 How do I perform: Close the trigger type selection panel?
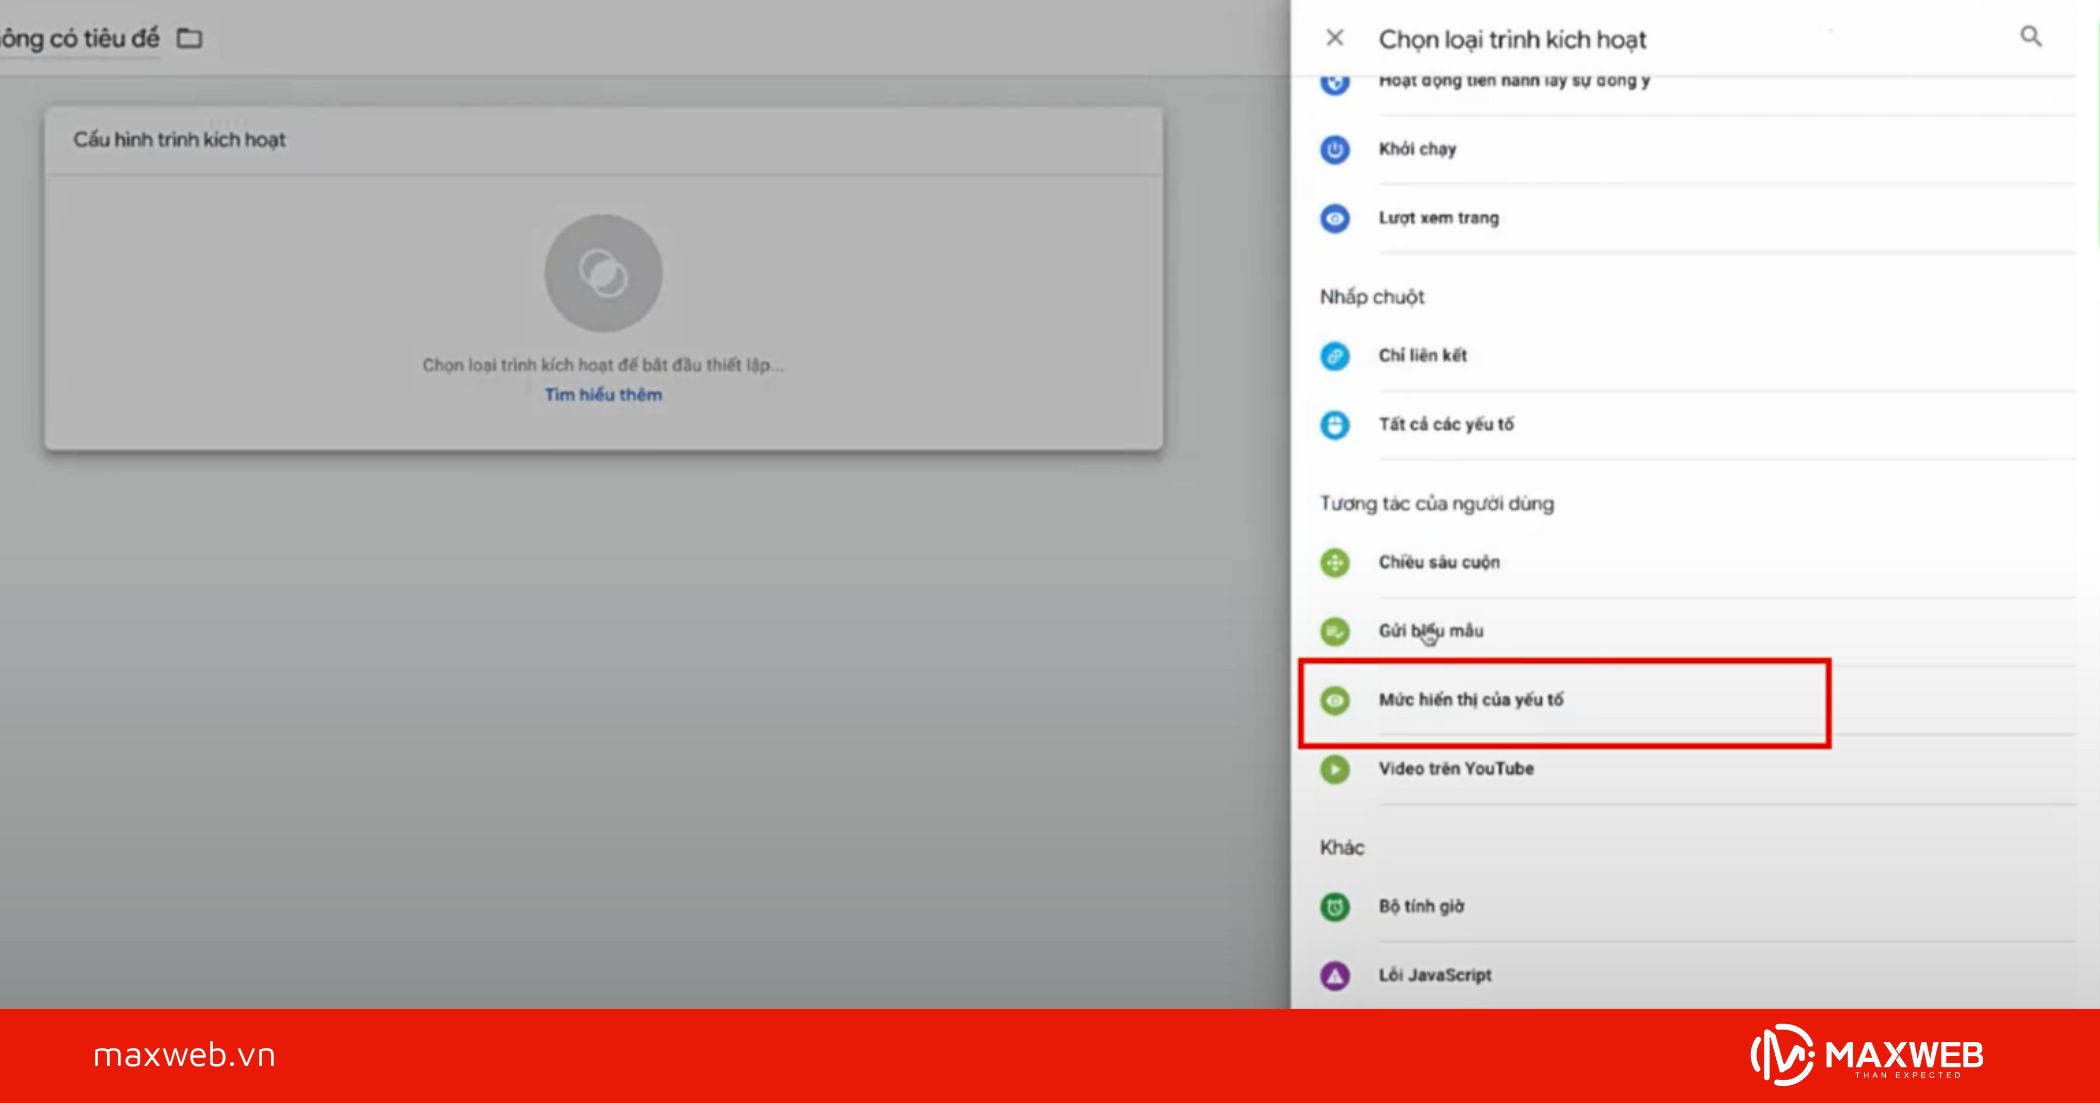pos(1334,38)
